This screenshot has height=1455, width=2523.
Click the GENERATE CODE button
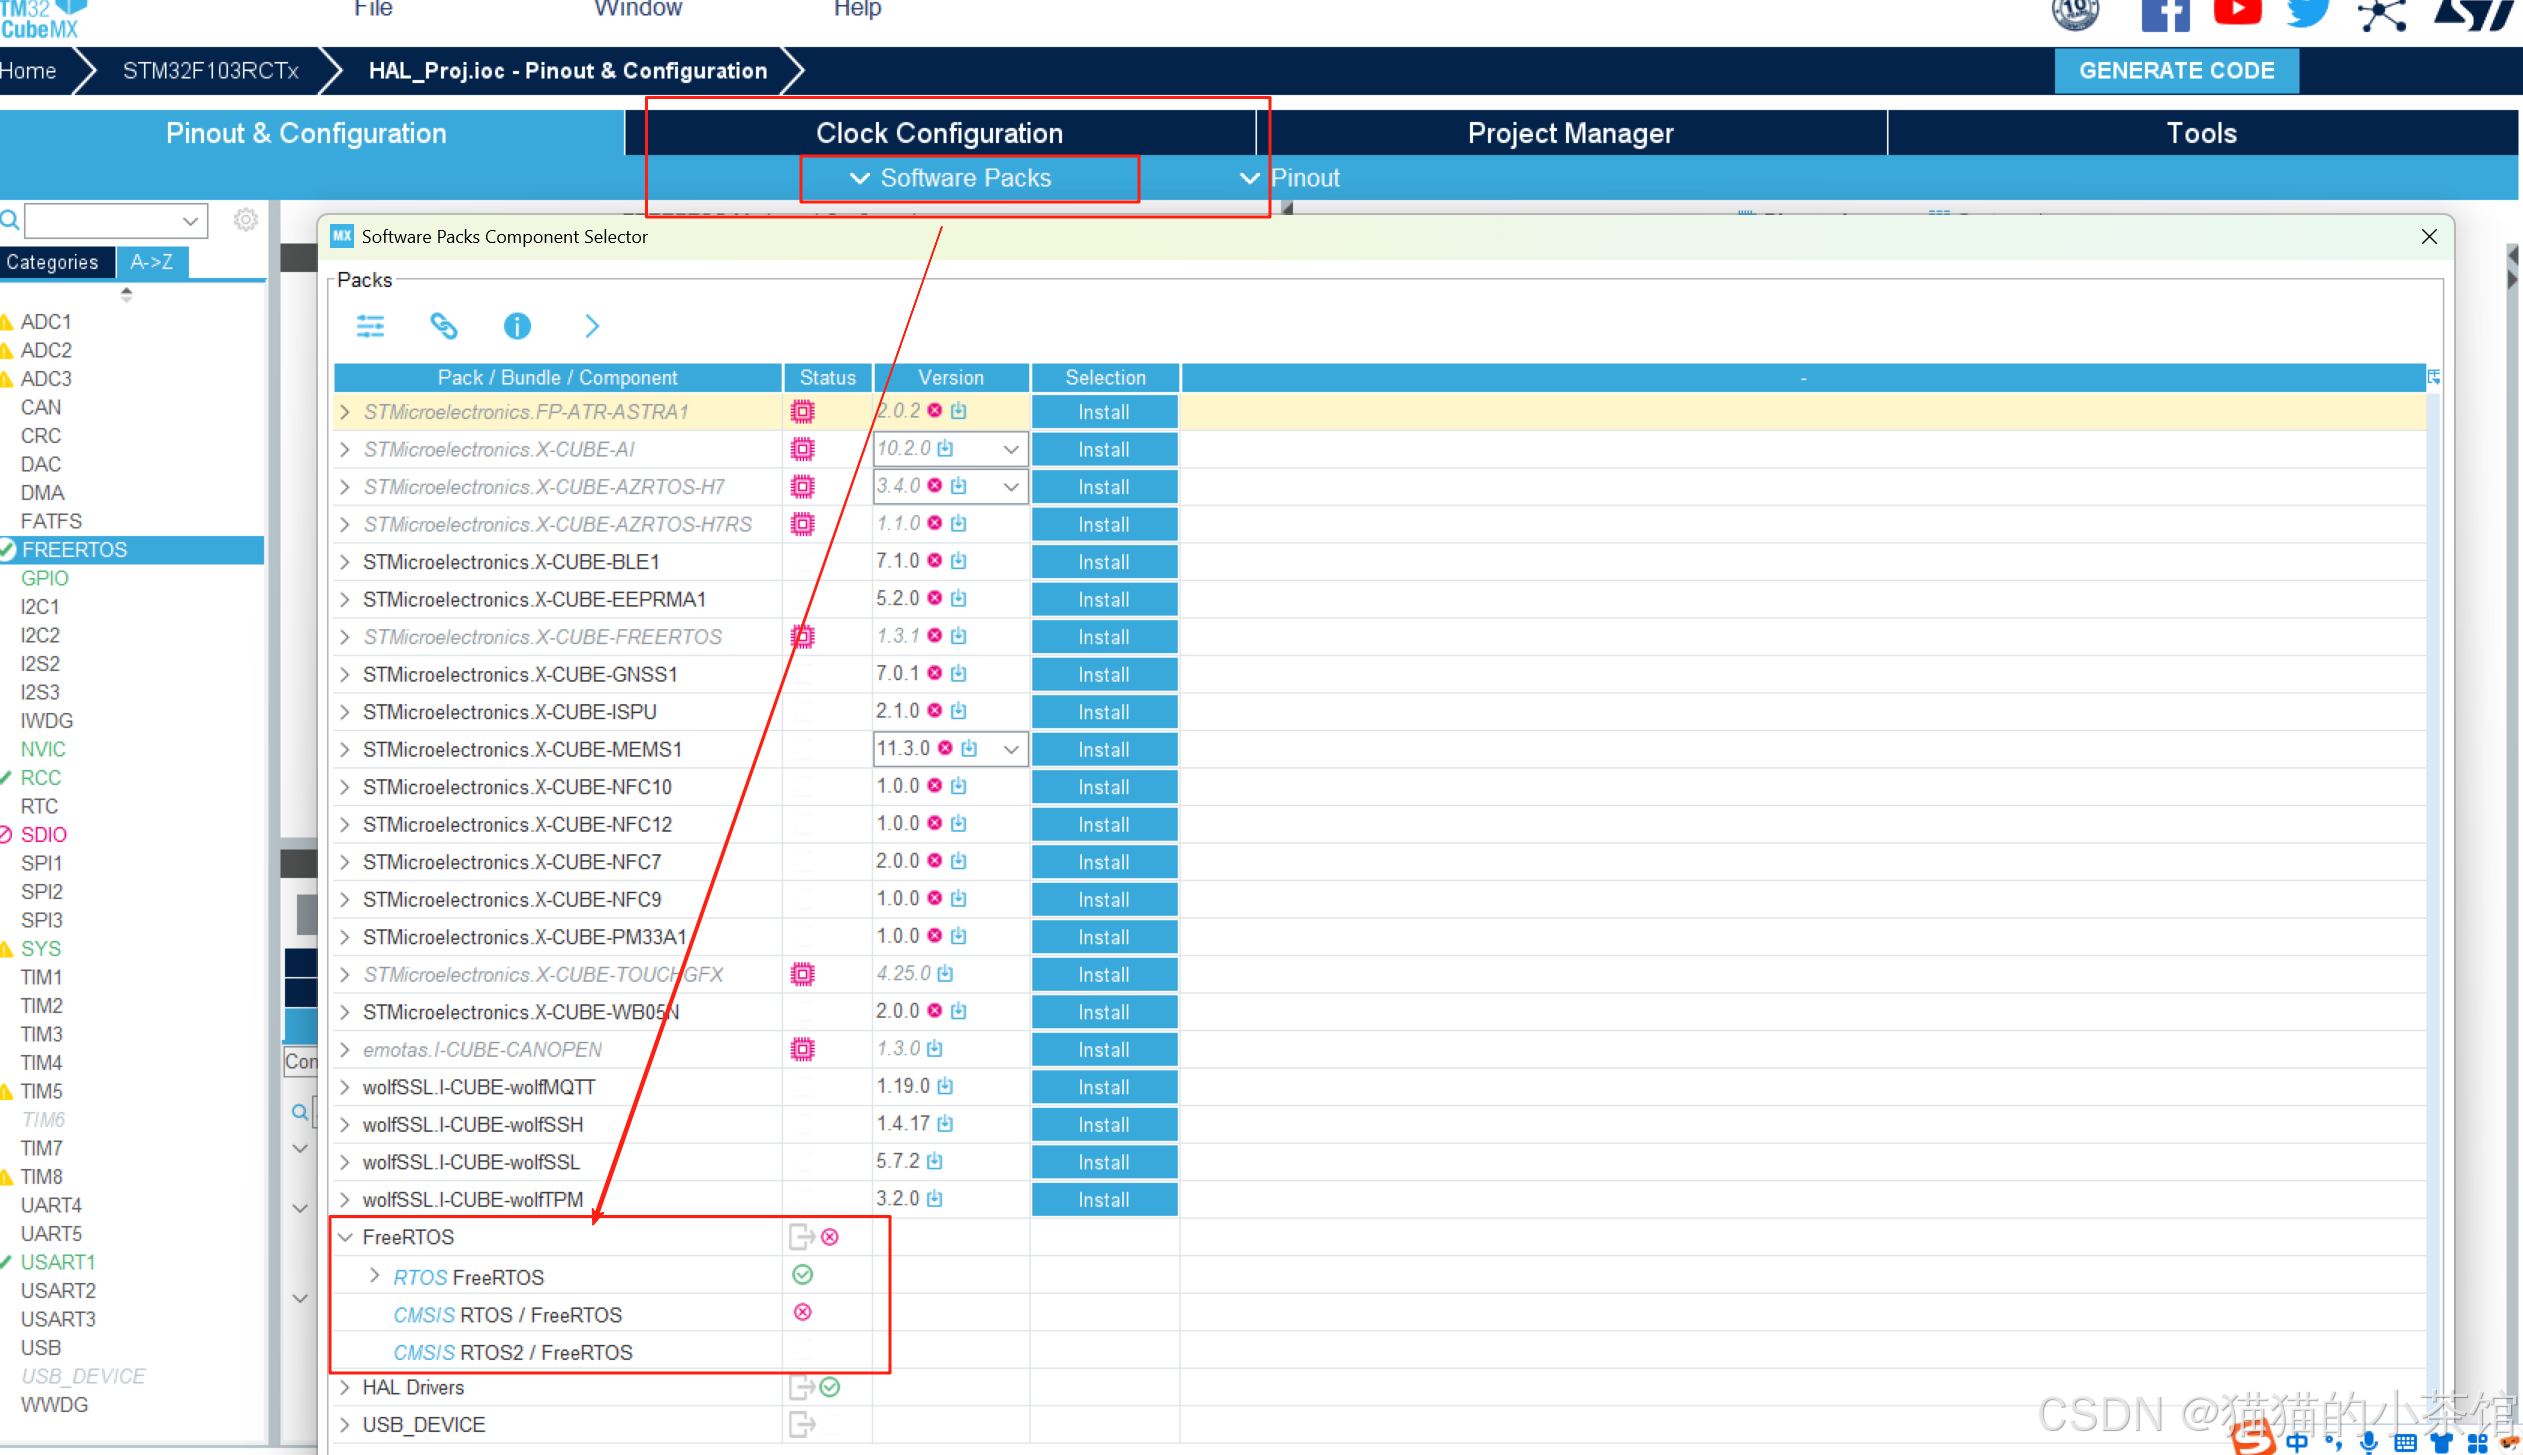pos(2176,70)
